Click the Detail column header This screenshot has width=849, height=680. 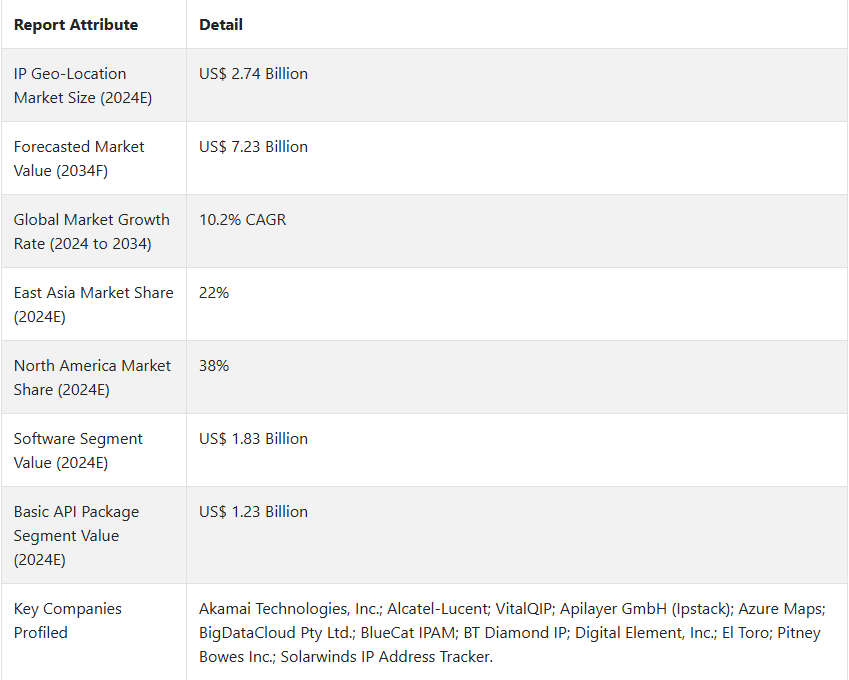click(221, 25)
